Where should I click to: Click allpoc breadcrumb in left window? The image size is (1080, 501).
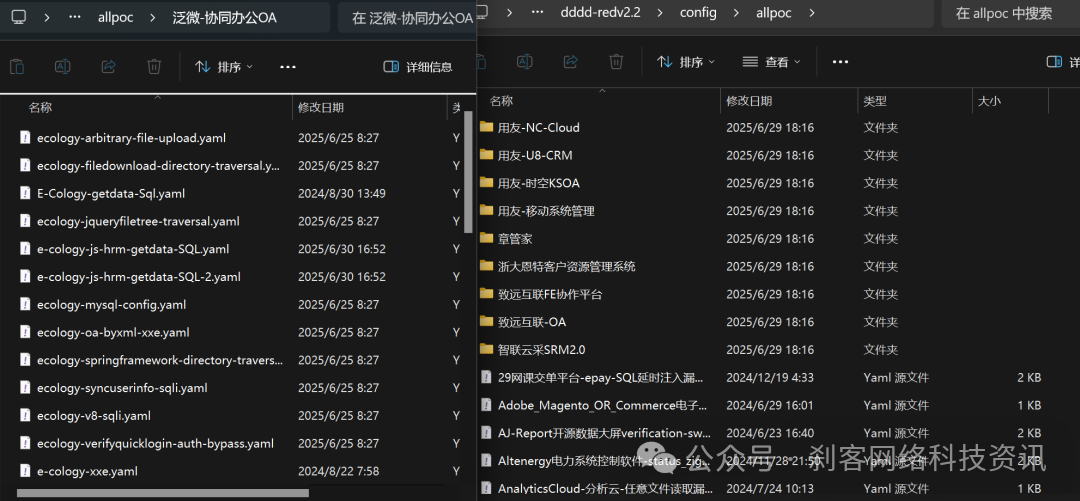point(116,18)
